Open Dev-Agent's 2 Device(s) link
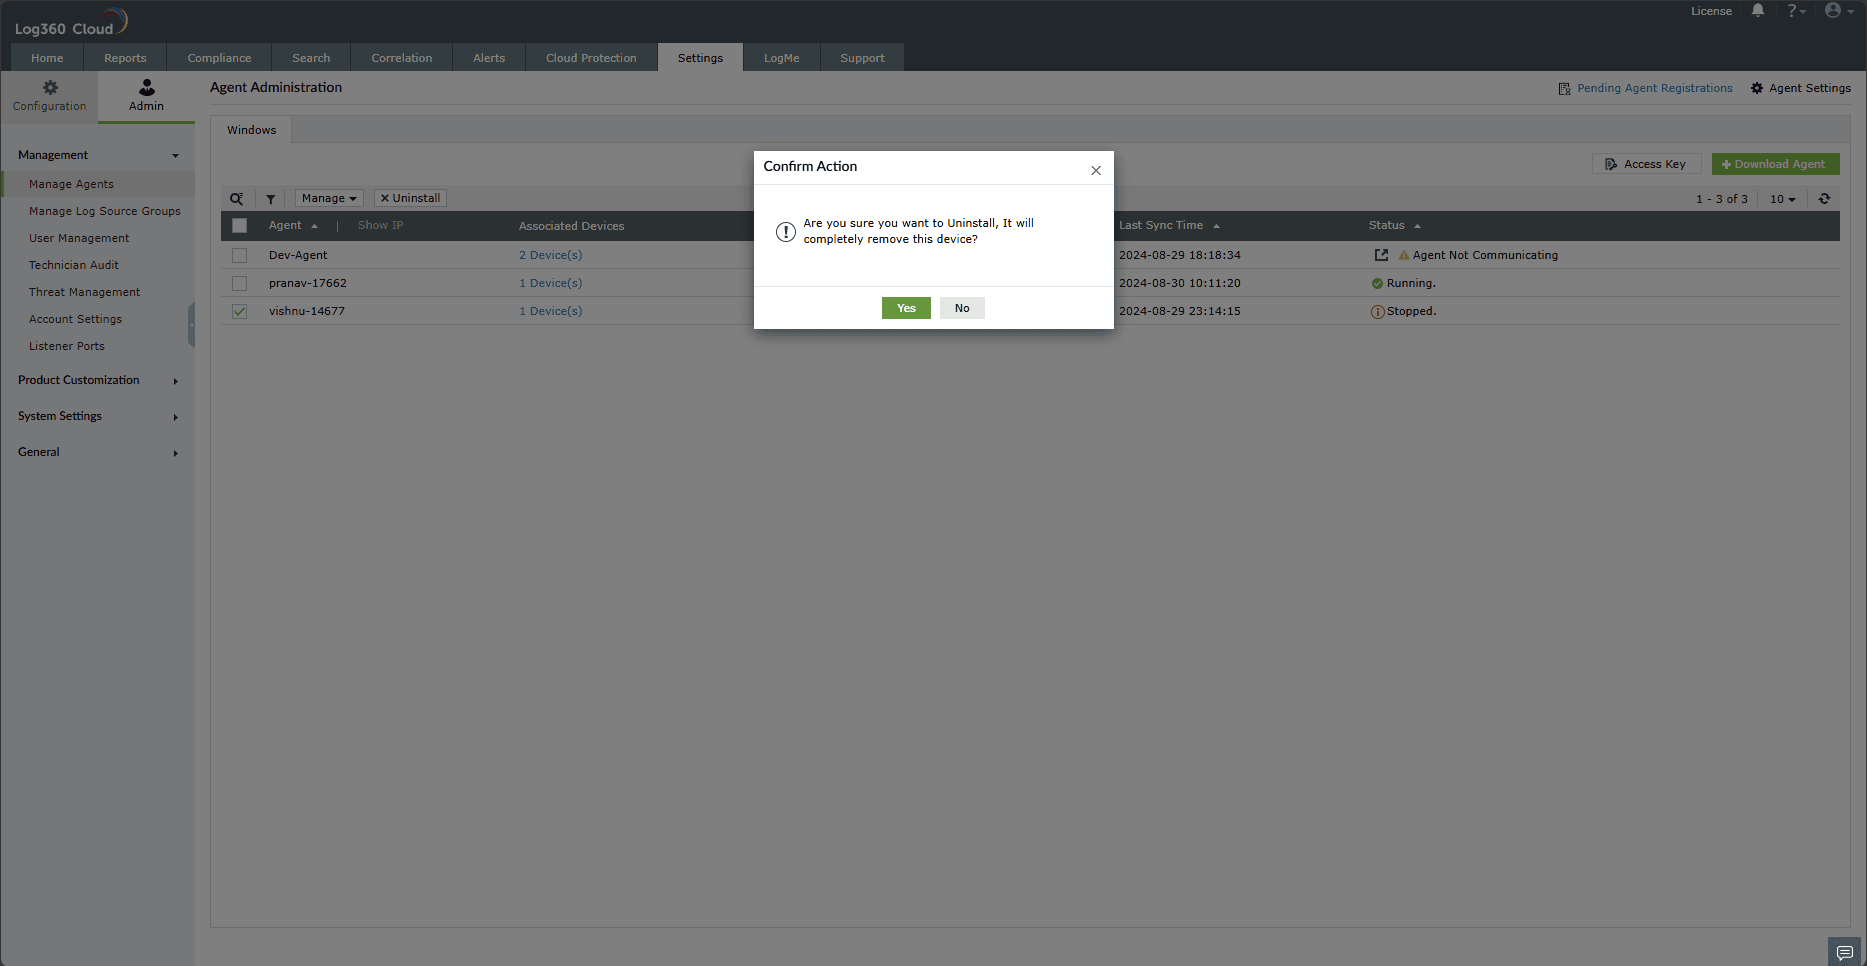Viewport: 1867px width, 966px height. [x=550, y=255]
